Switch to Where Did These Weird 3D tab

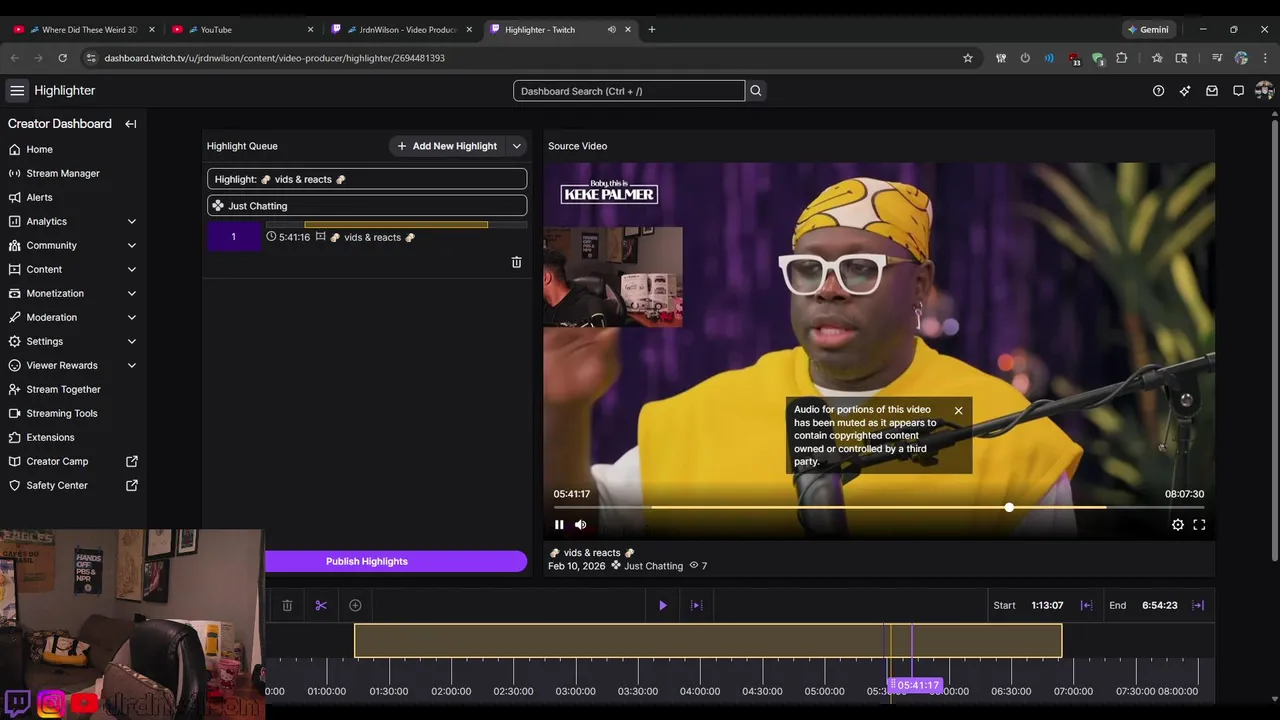click(83, 29)
